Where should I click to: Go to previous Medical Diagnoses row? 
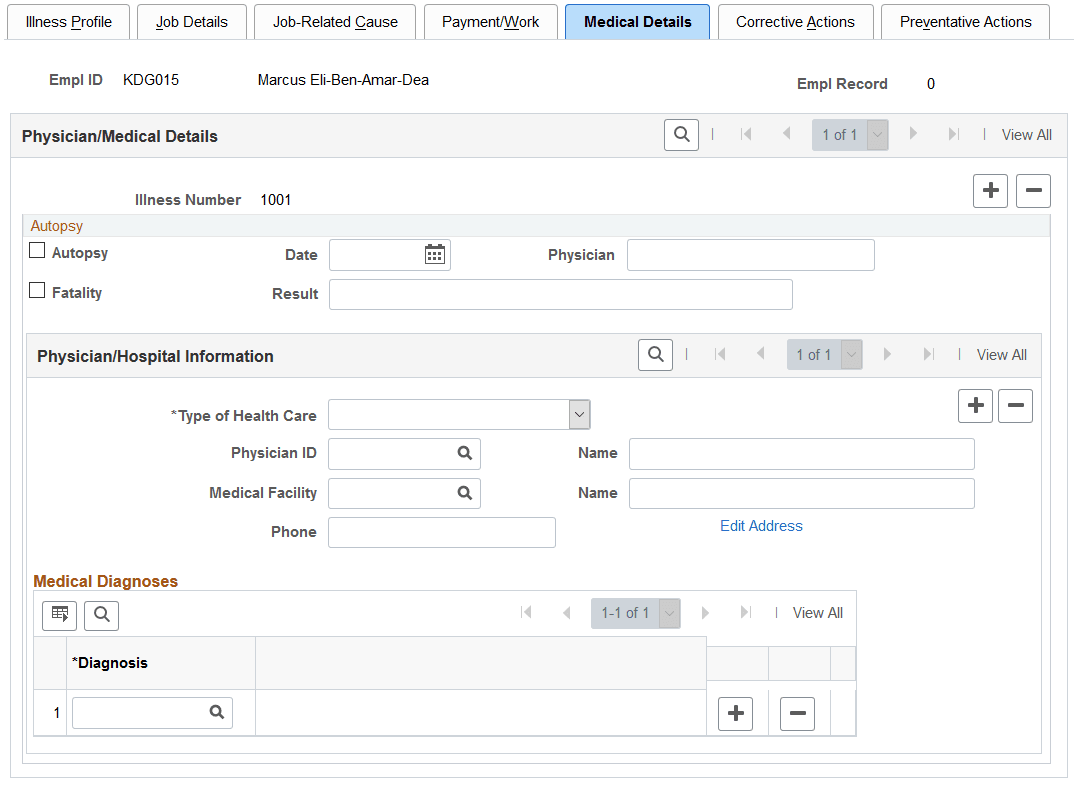coord(566,612)
